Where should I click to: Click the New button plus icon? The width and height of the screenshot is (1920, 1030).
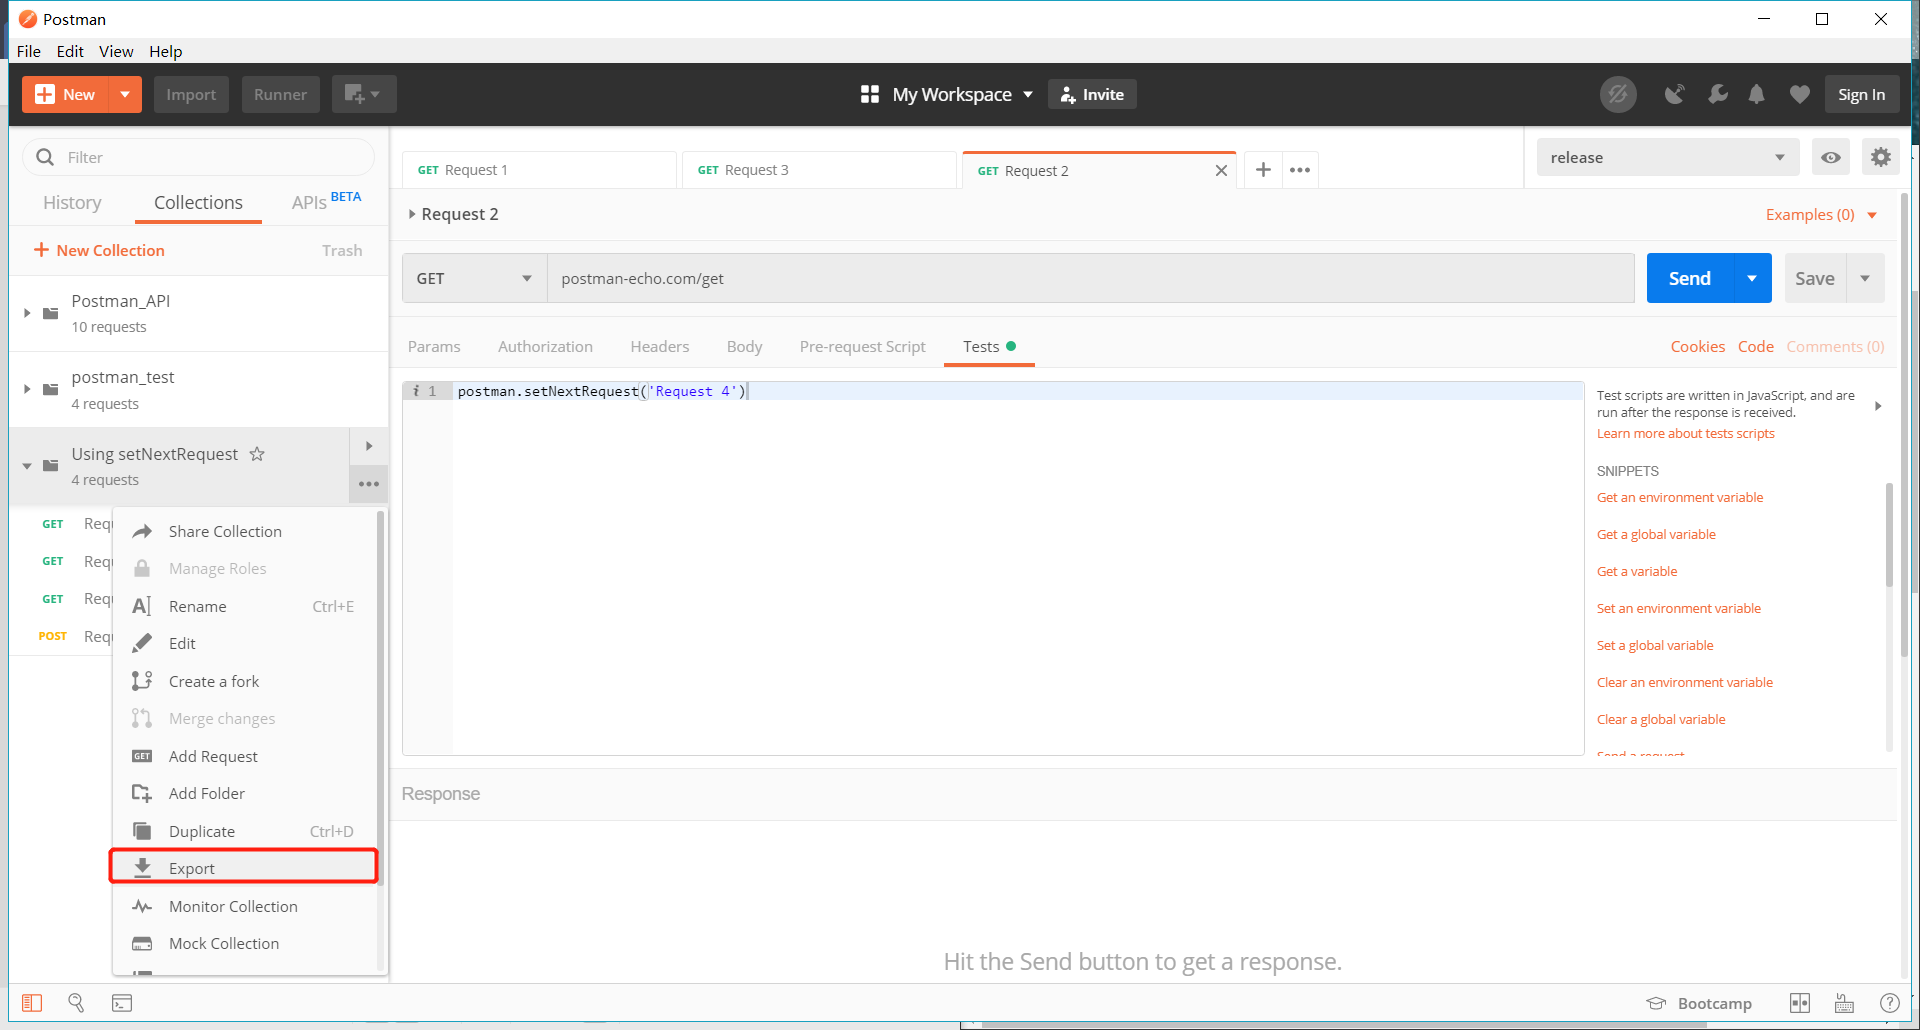tap(44, 94)
